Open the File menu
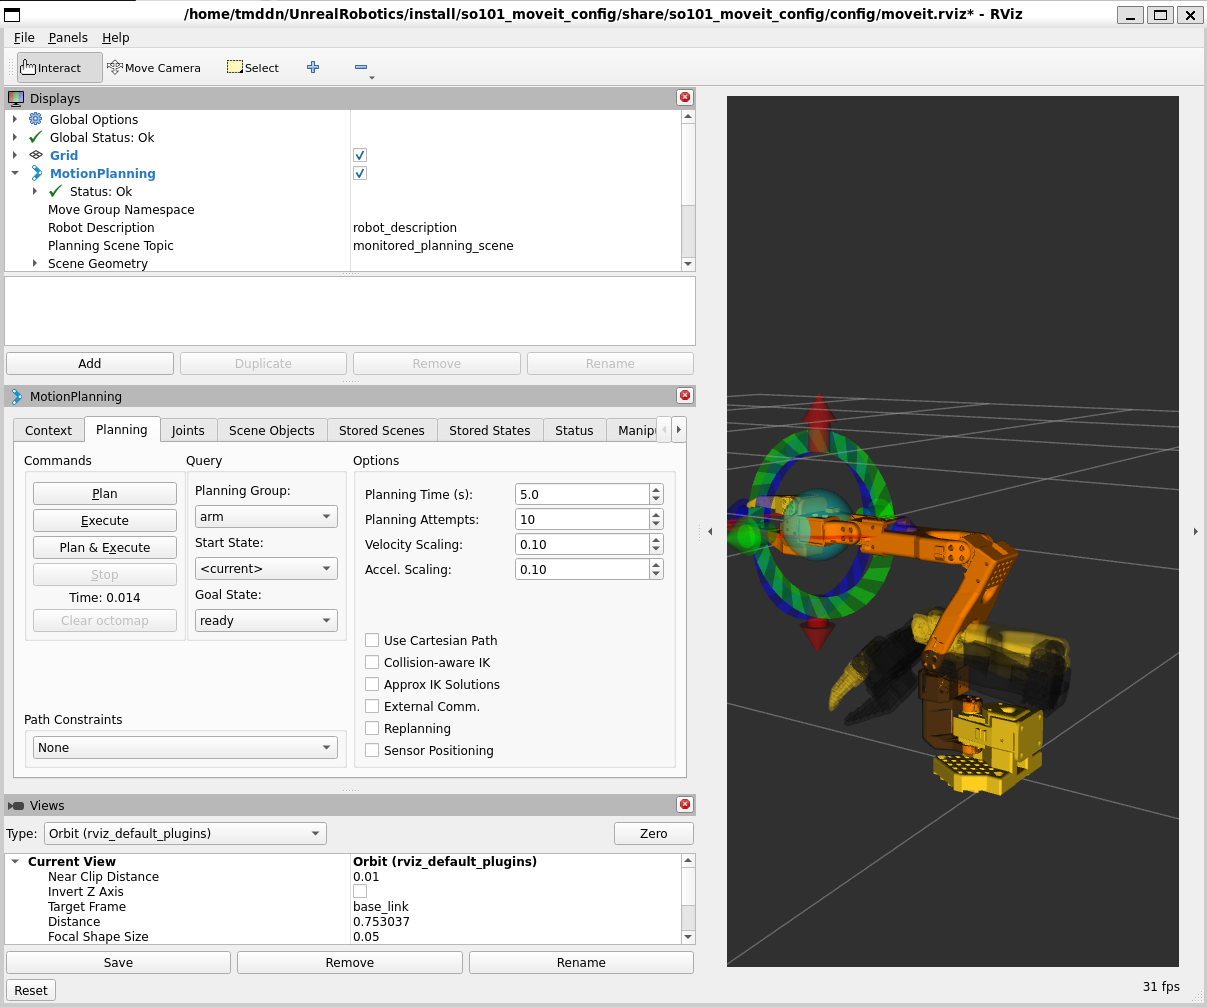Image resolution: width=1207 pixels, height=1007 pixels. 24,37
